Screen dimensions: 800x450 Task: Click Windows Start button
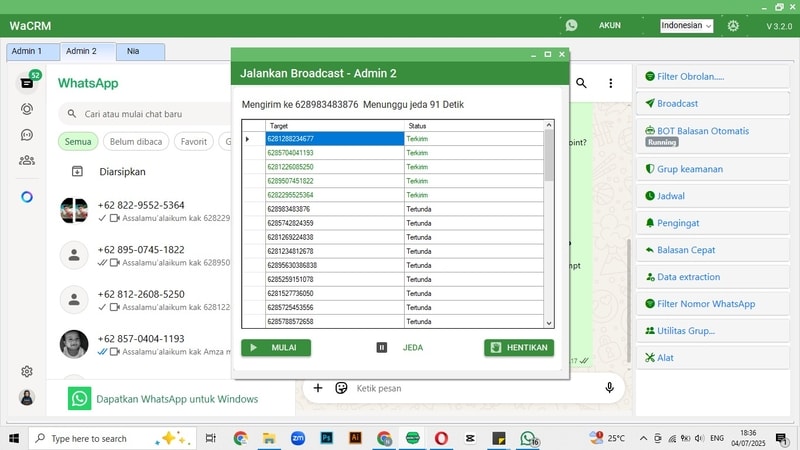[x=14, y=438]
